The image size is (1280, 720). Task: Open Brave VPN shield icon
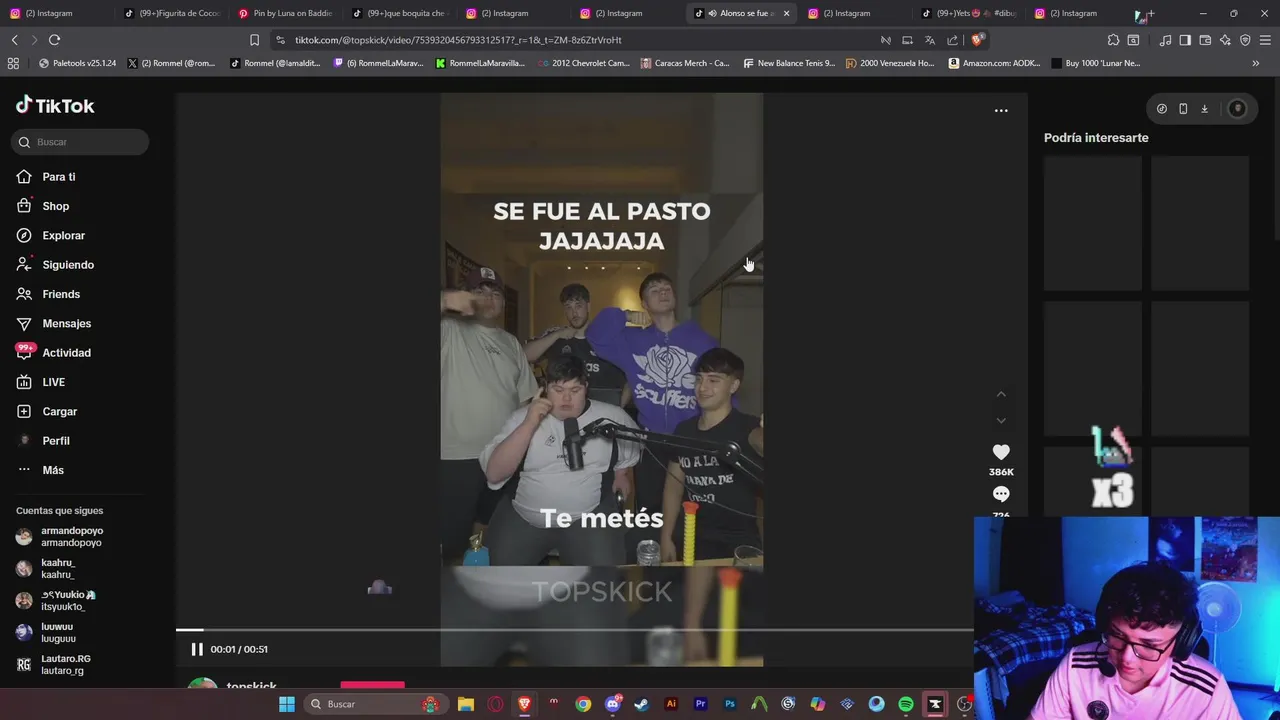pos(1245,40)
